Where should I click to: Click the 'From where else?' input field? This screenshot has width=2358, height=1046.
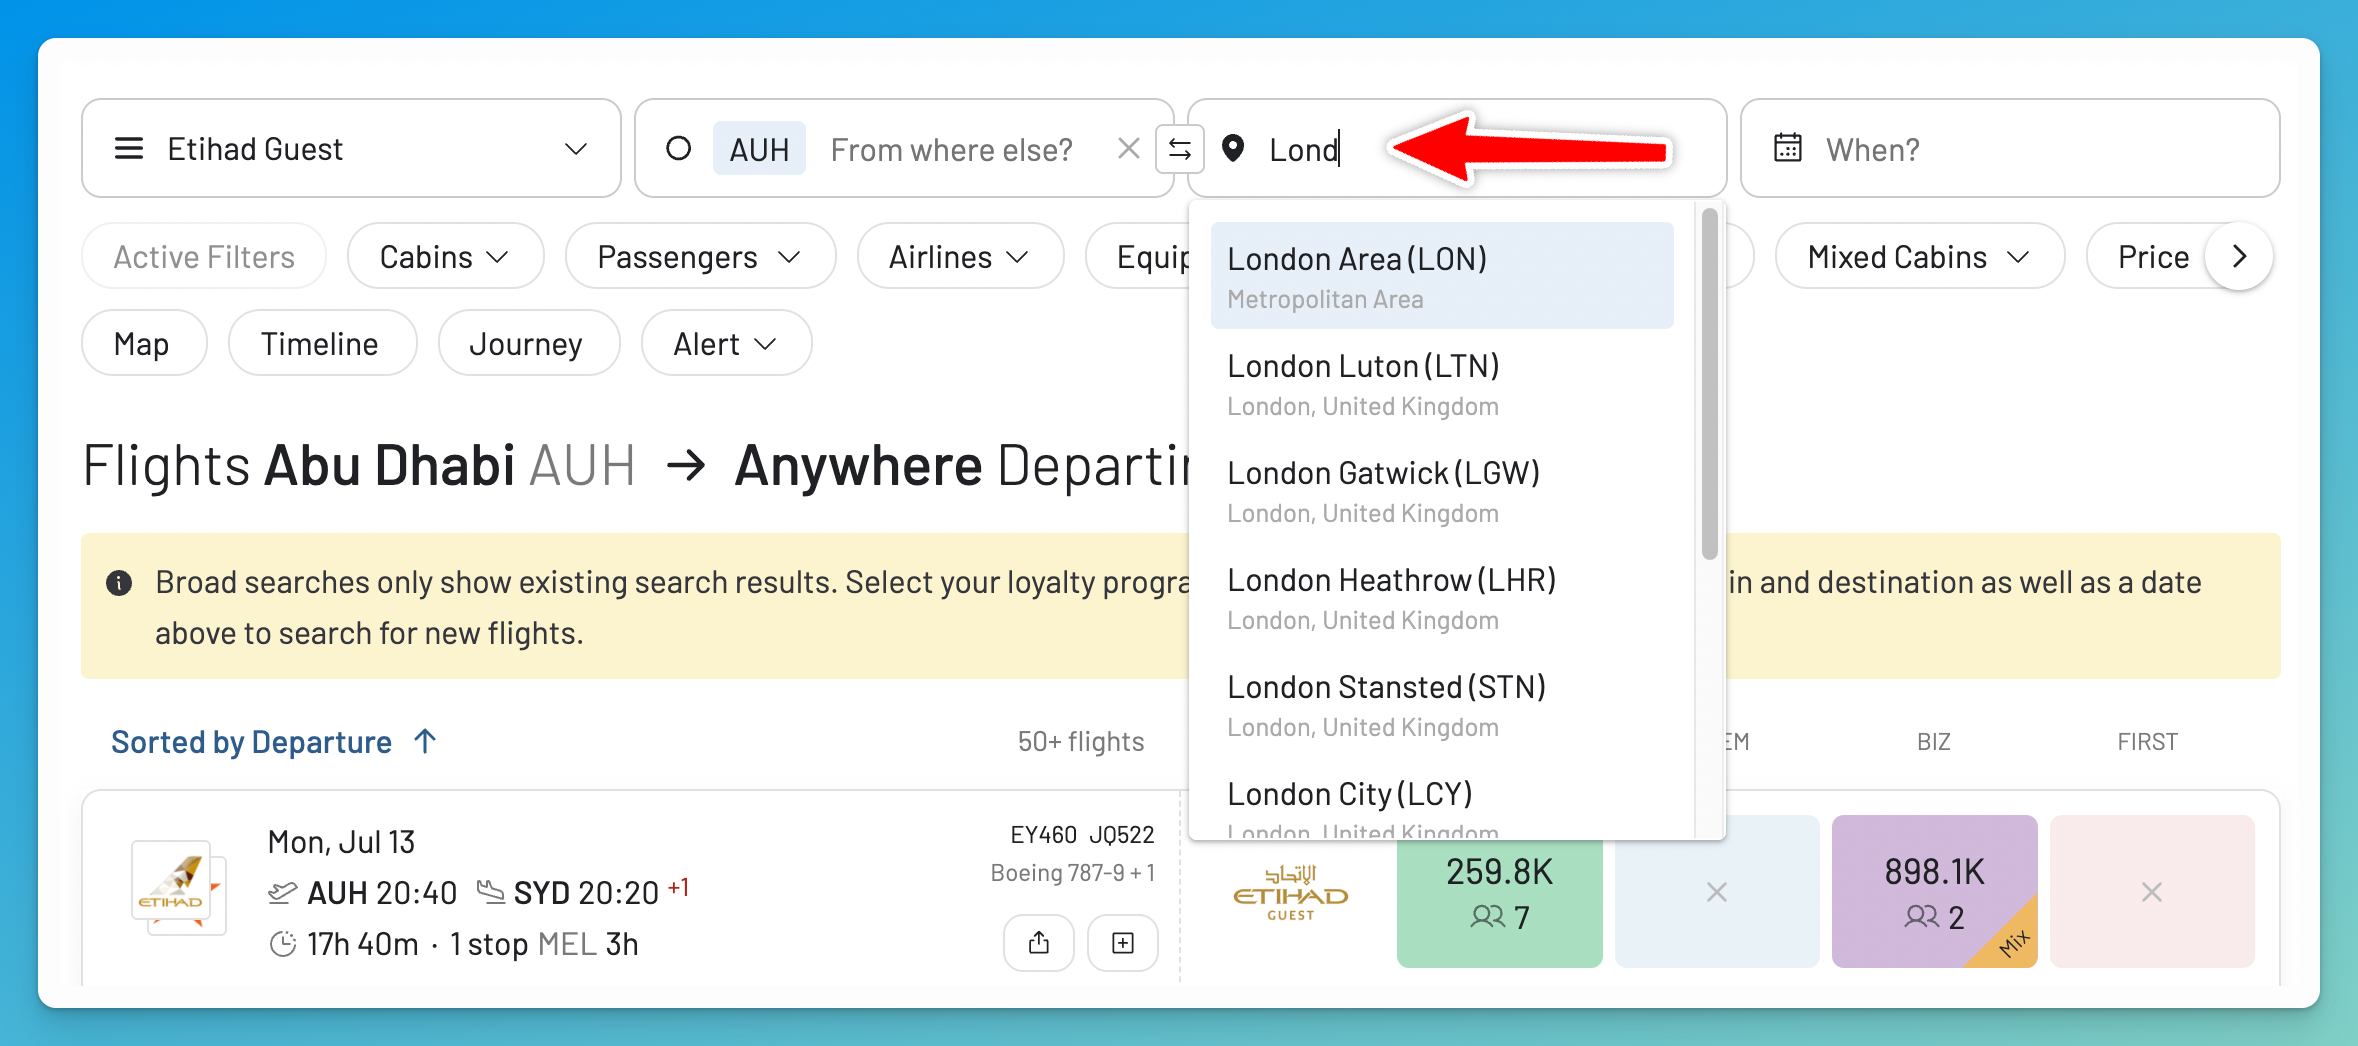[951, 149]
